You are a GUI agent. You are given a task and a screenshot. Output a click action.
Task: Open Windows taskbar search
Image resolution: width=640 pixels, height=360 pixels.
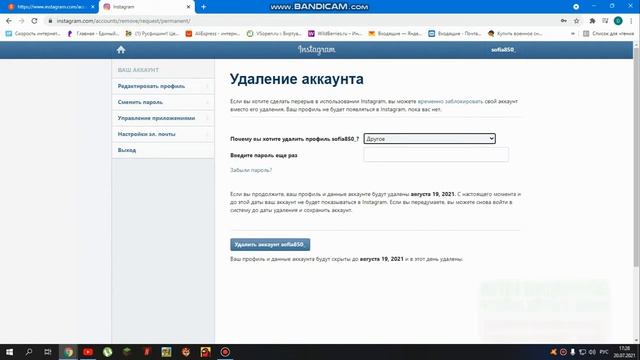(29, 352)
